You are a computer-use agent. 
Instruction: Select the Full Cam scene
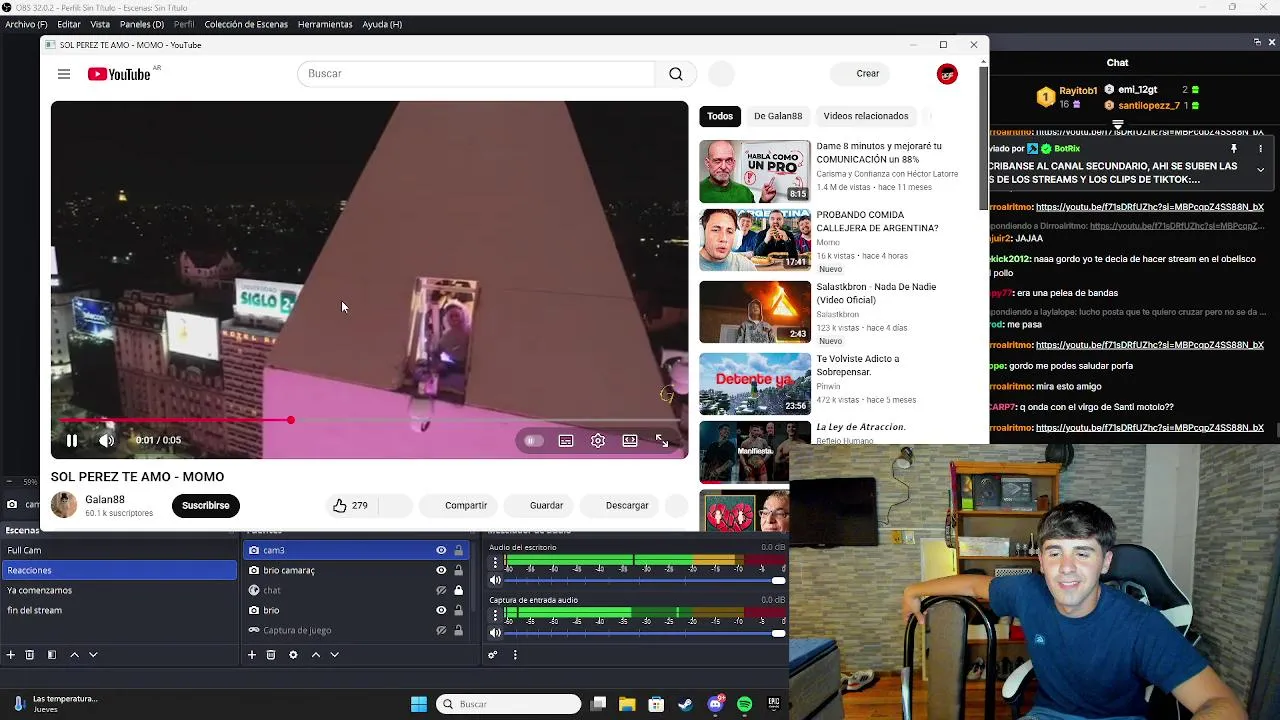coord(119,550)
